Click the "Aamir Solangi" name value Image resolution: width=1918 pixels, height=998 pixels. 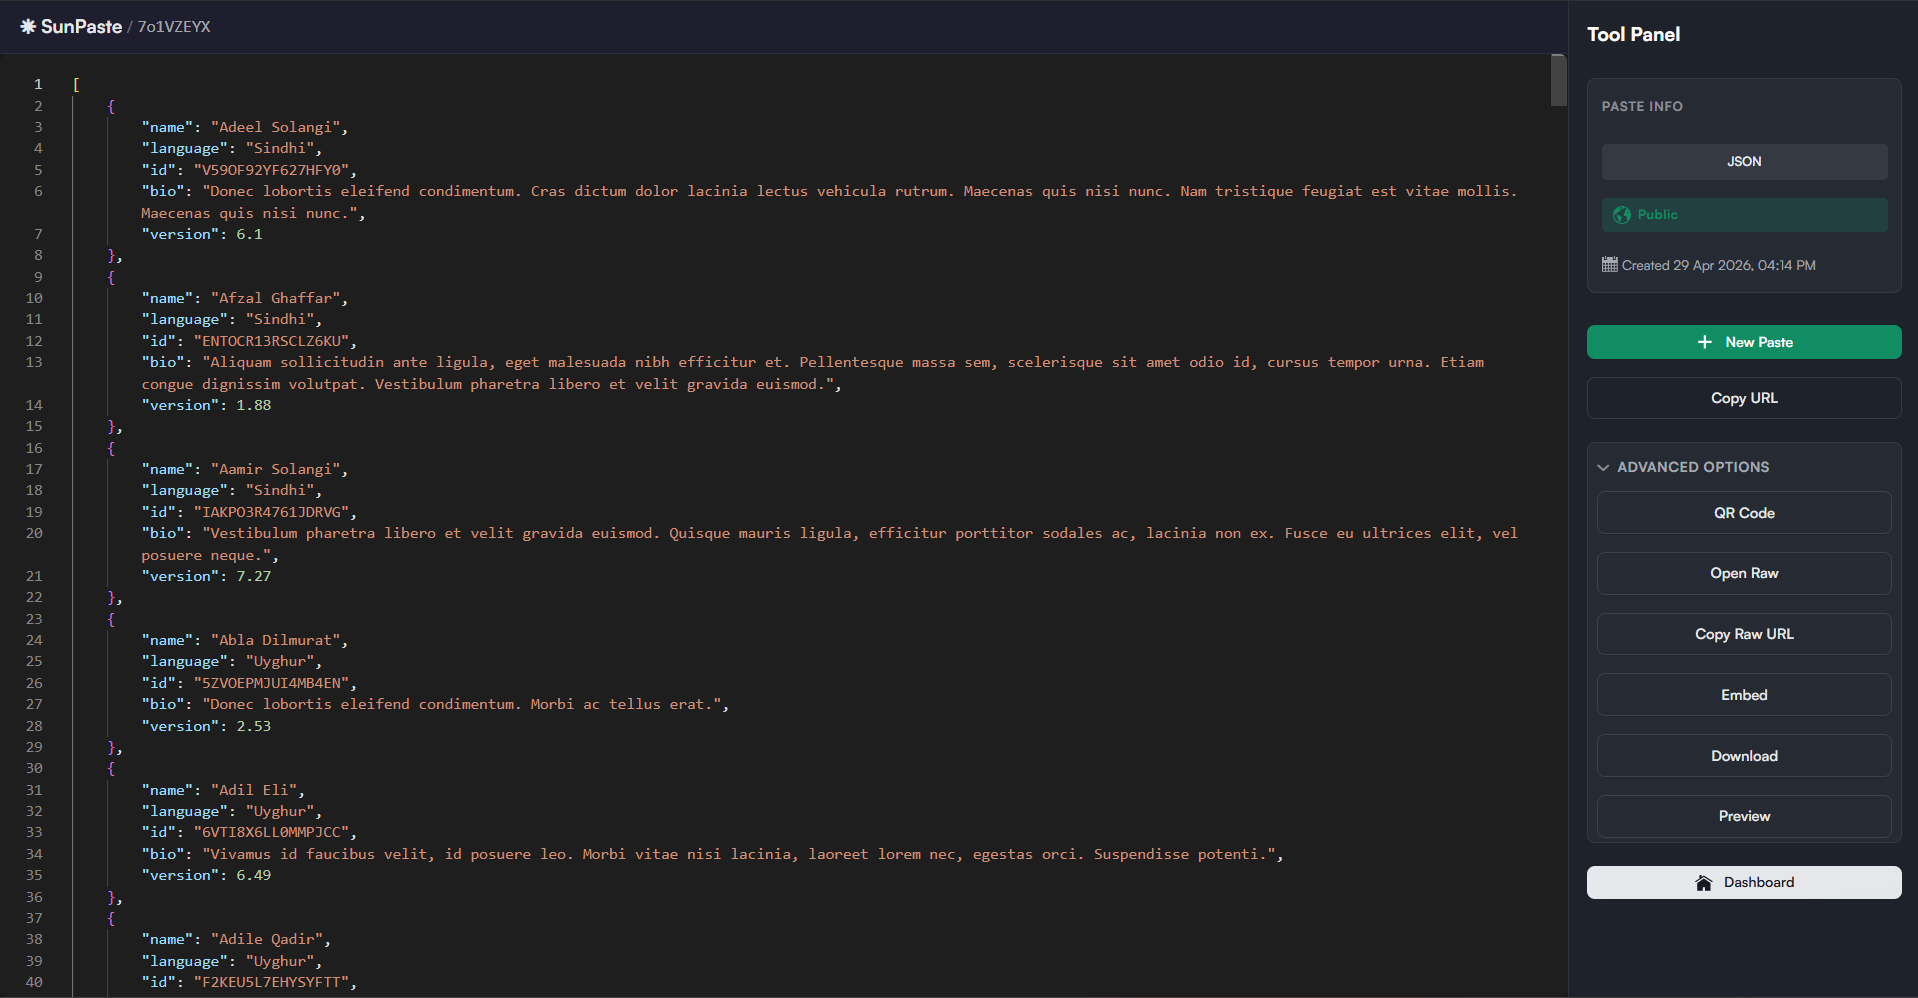coord(275,469)
